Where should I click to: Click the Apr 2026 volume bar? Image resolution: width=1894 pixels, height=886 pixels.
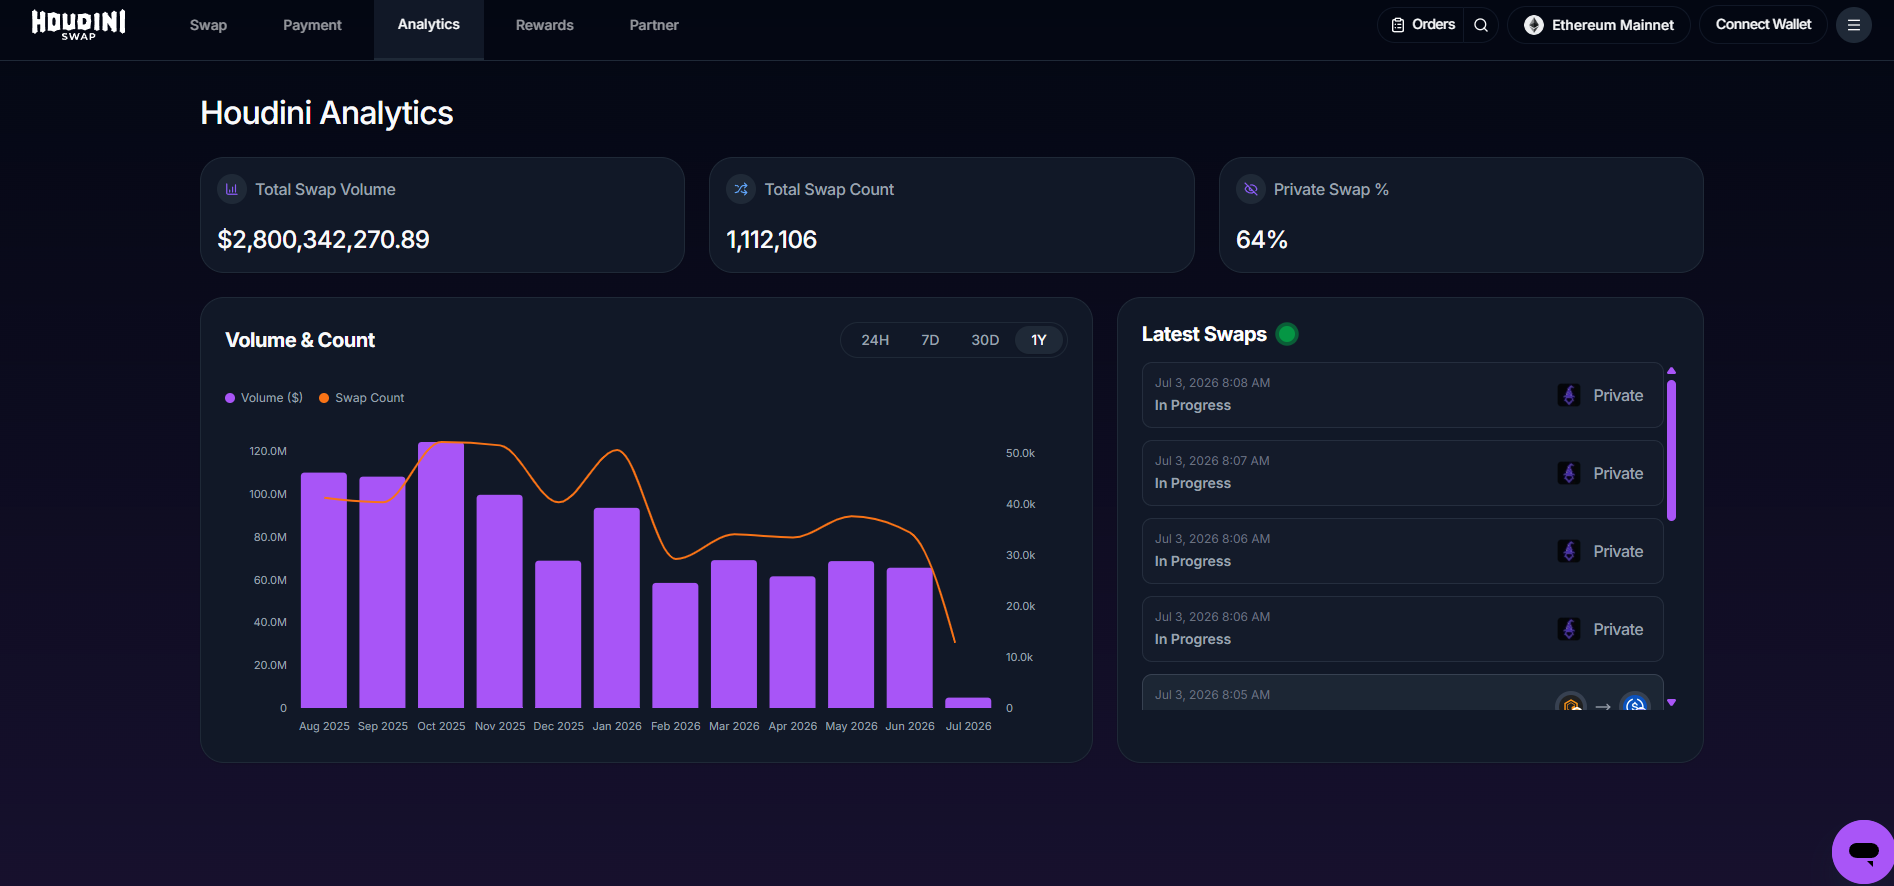tap(792, 642)
